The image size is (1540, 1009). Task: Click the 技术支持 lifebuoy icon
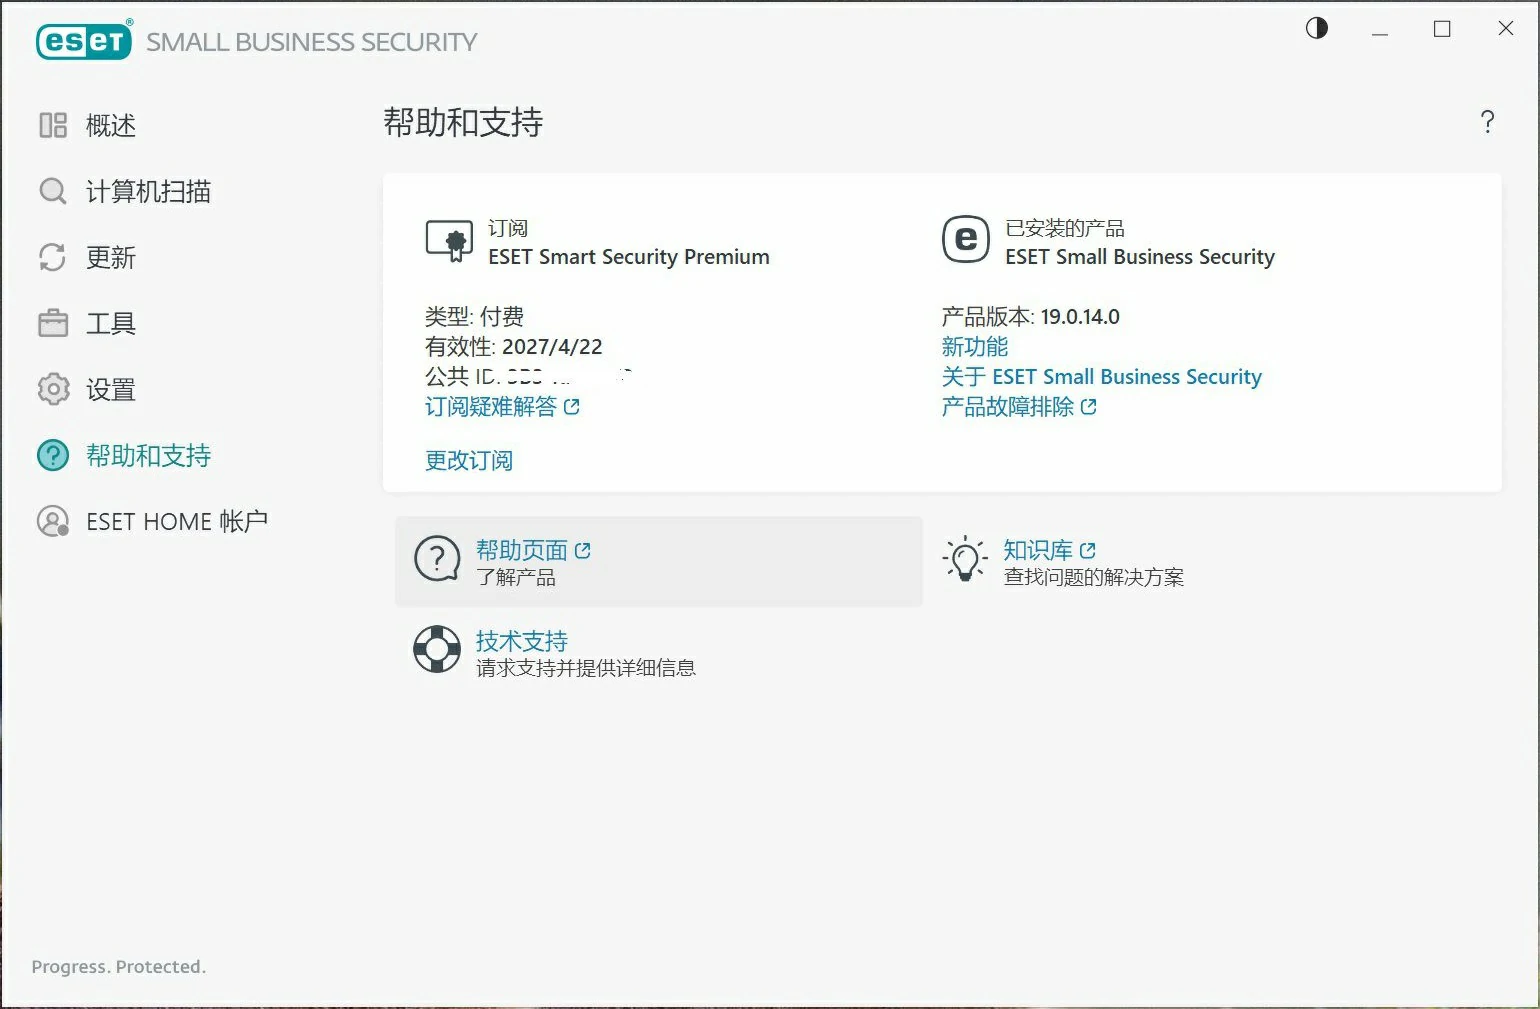pyautogui.click(x=437, y=650)
